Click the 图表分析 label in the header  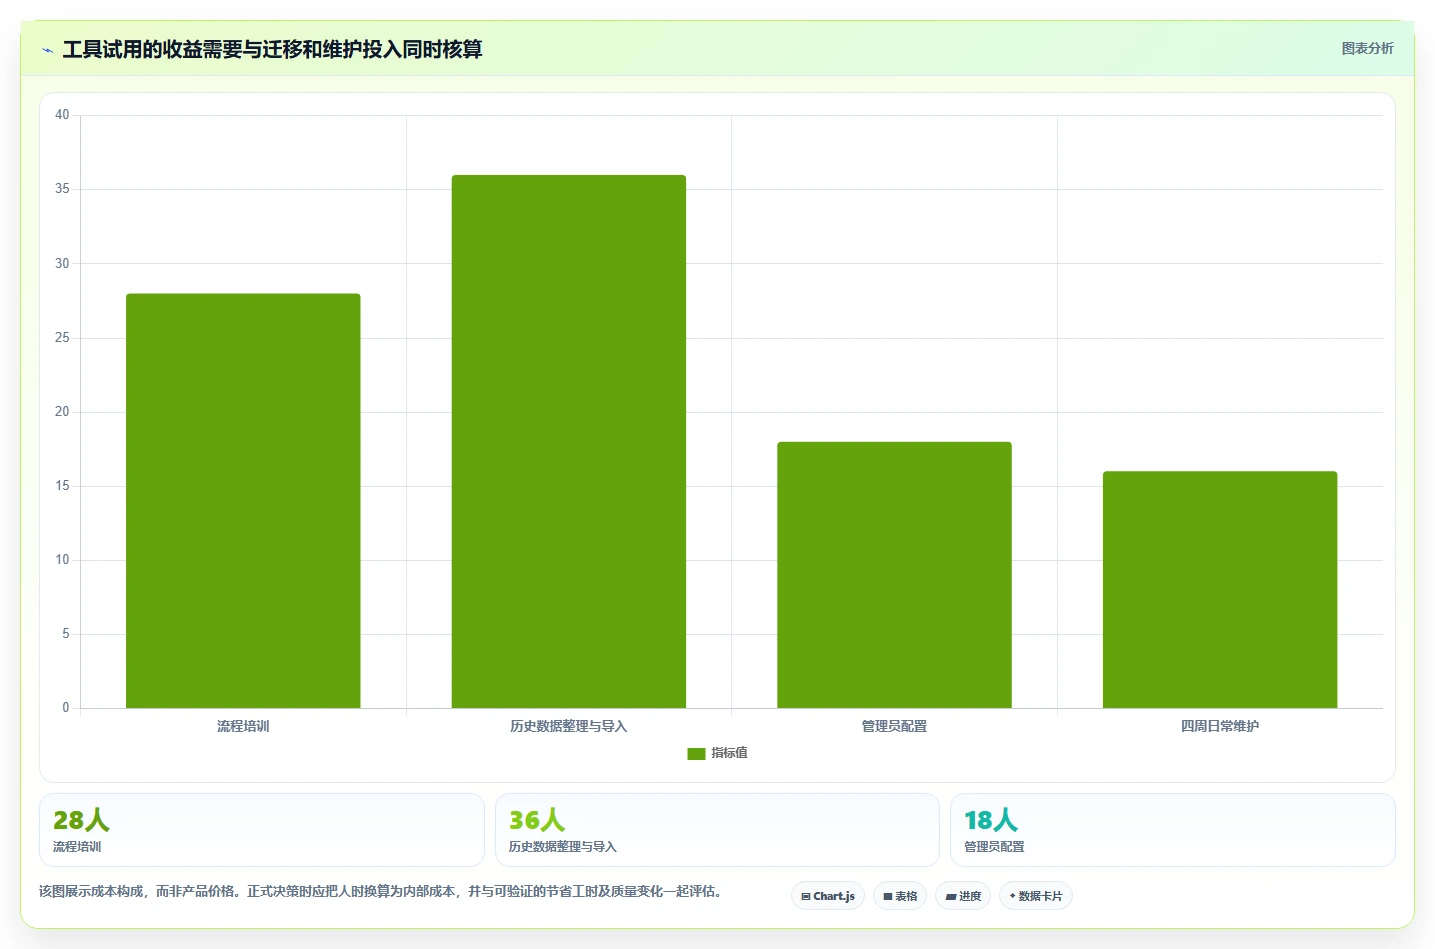coord(1367,48)
